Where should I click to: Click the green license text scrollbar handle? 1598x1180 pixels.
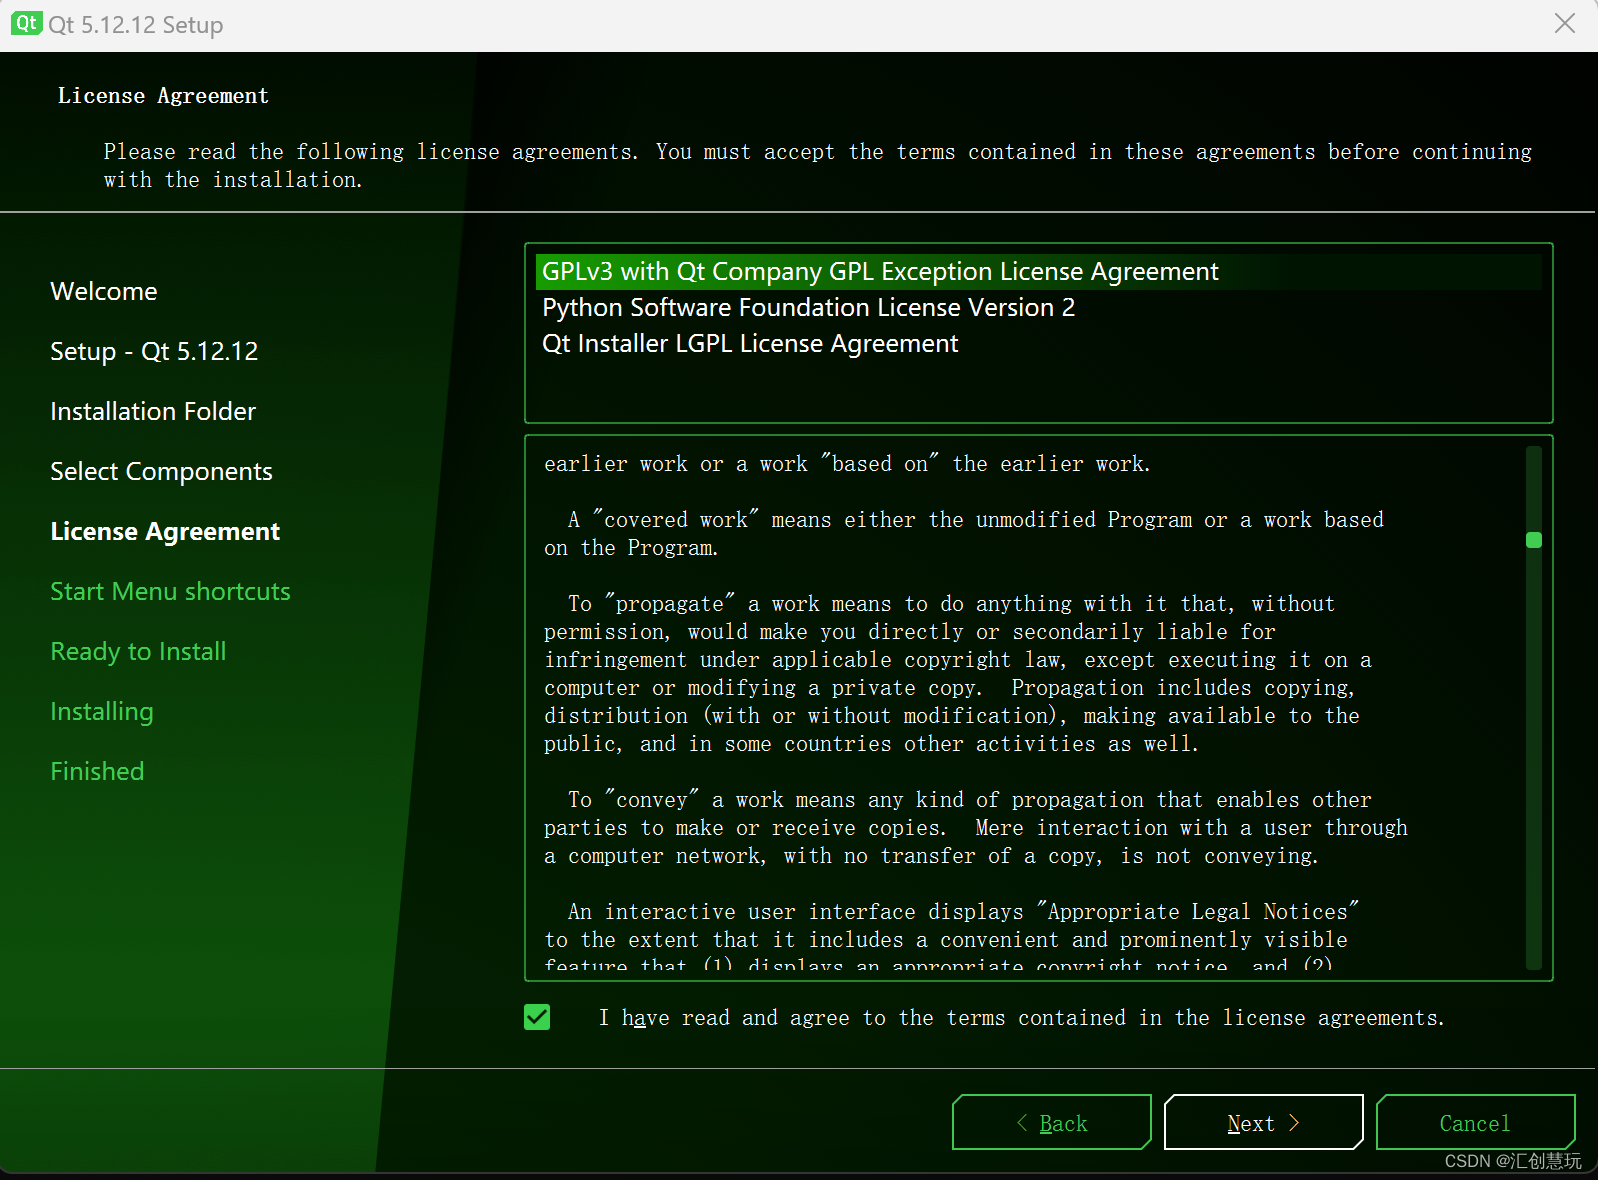point(1534,540)
